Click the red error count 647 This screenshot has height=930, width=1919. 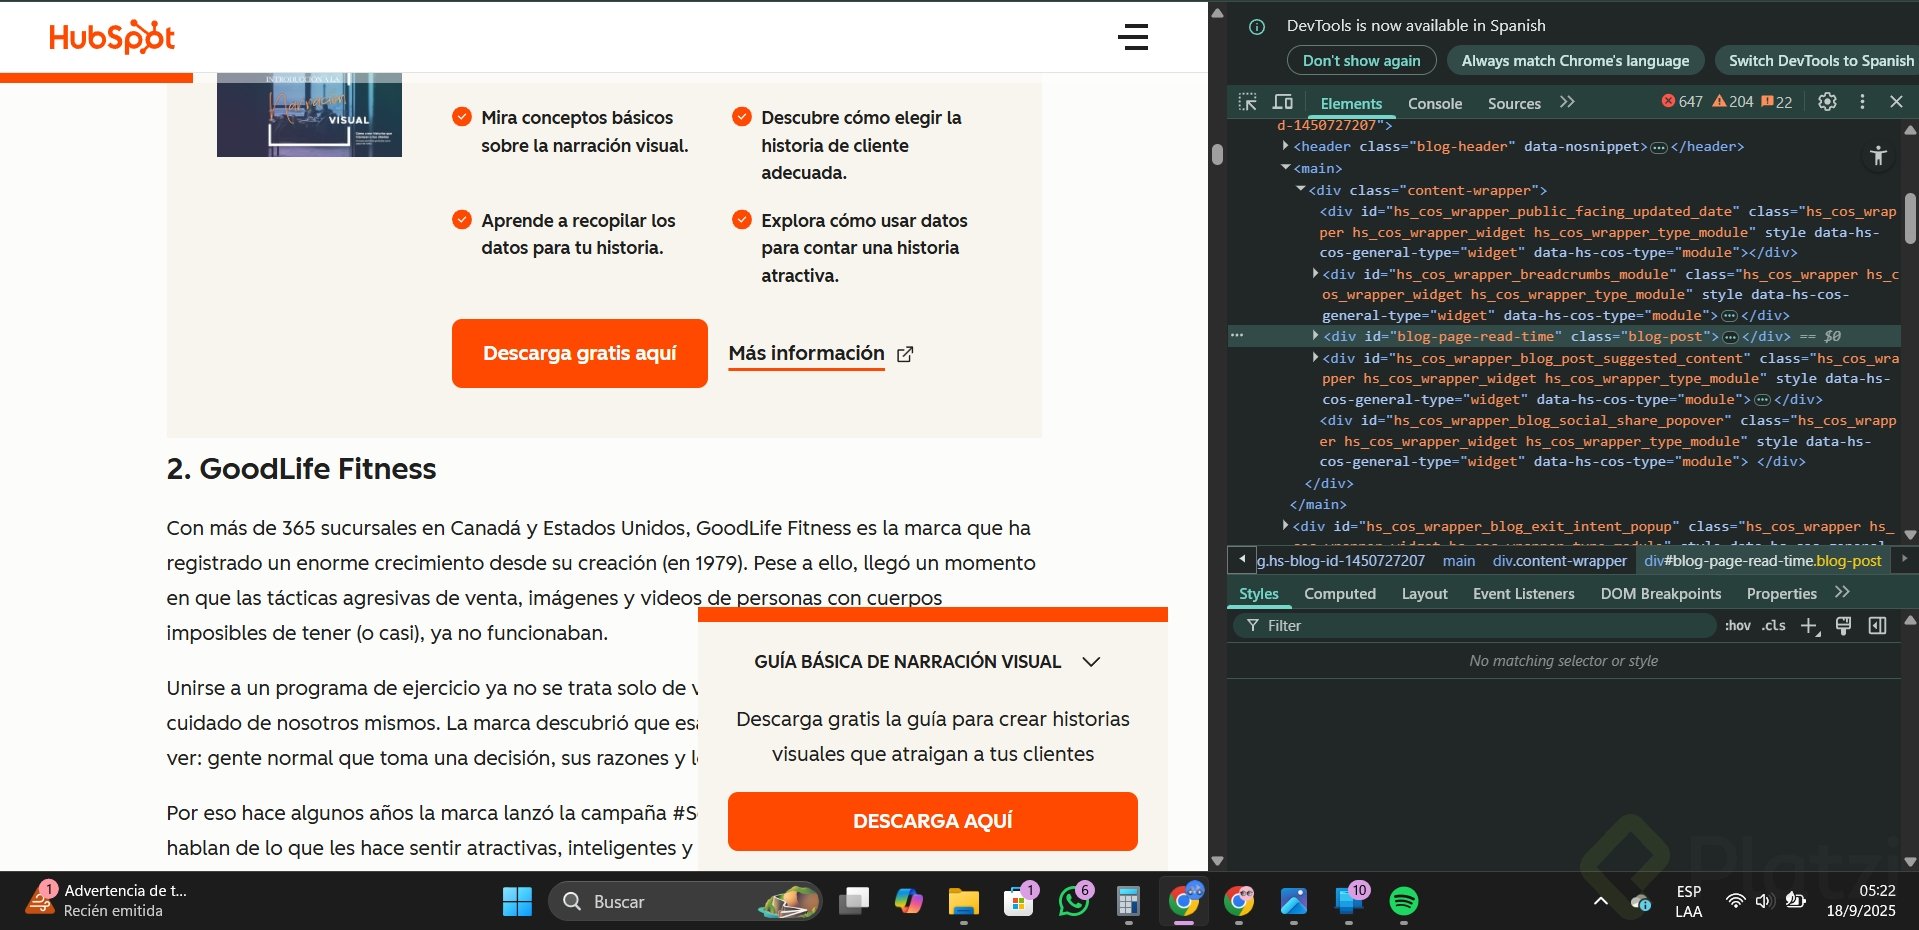click(x=1682, y=101)
